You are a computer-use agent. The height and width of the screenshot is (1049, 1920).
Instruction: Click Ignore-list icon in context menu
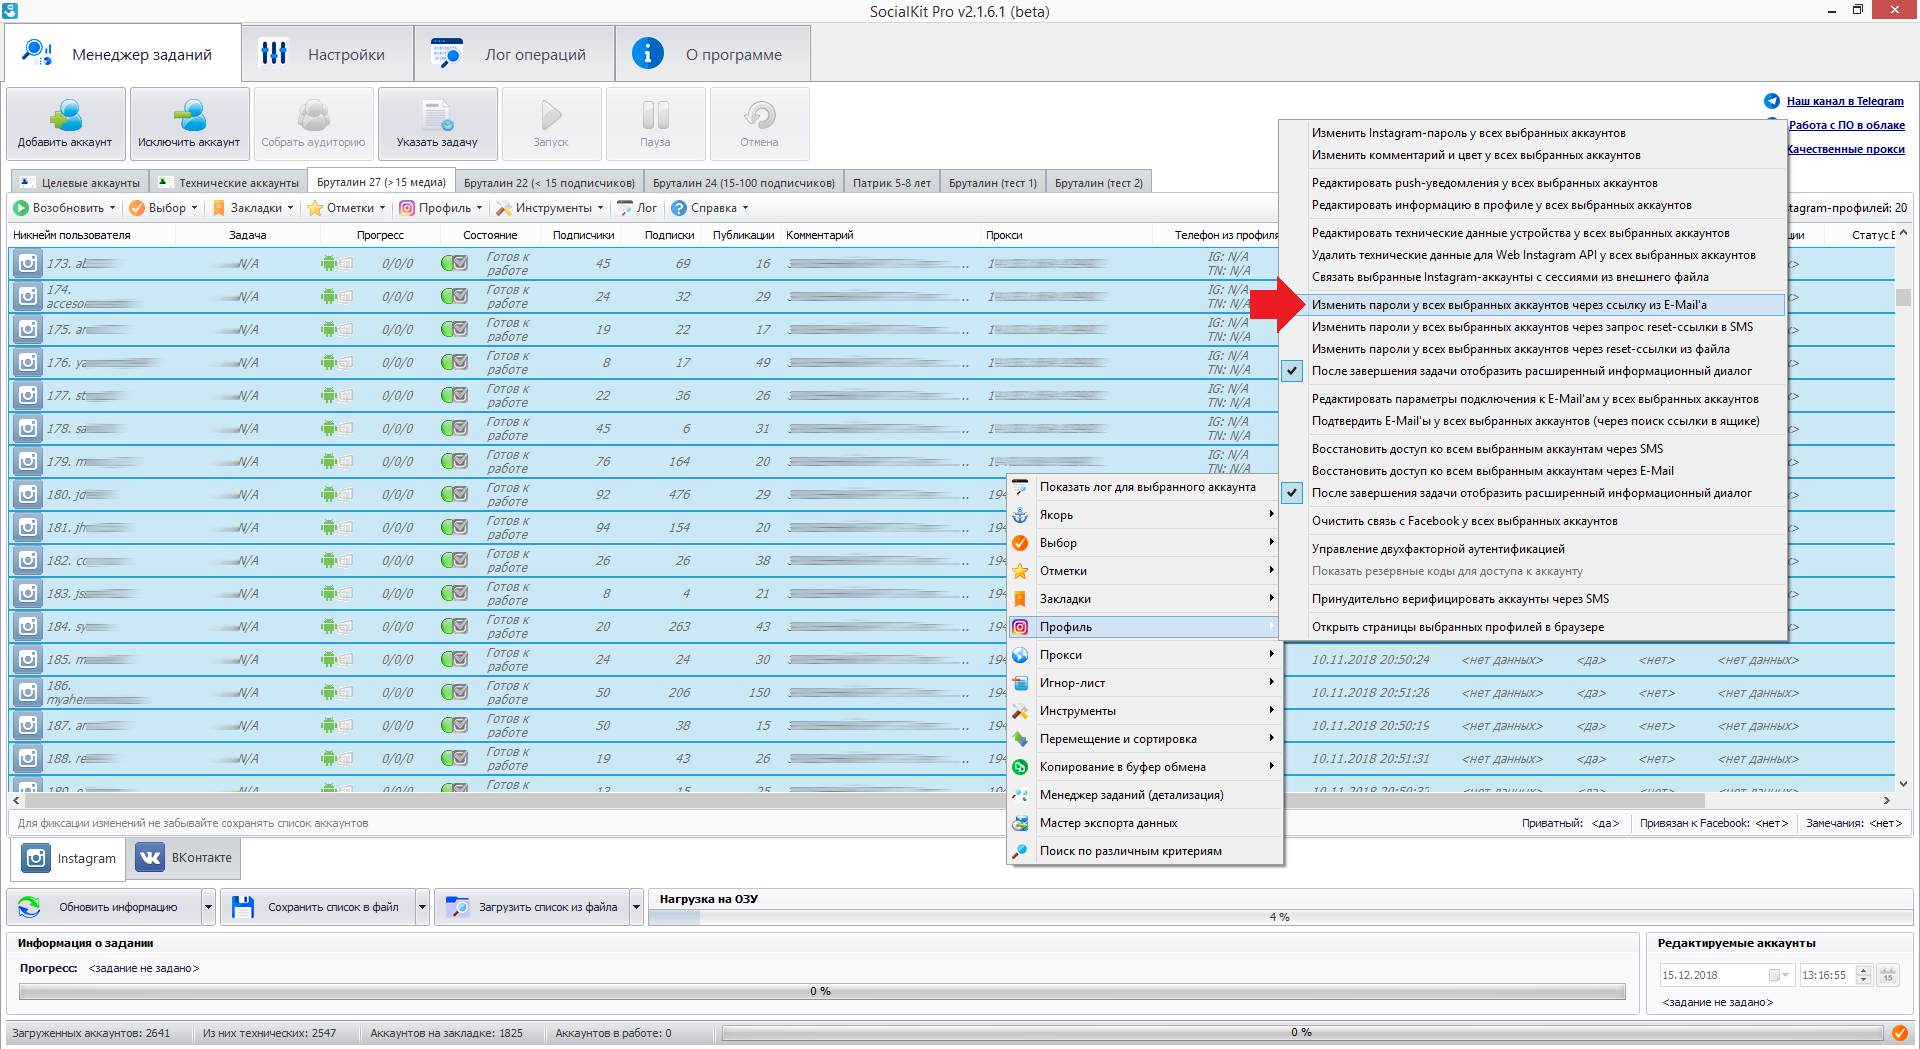[1020, 683]
